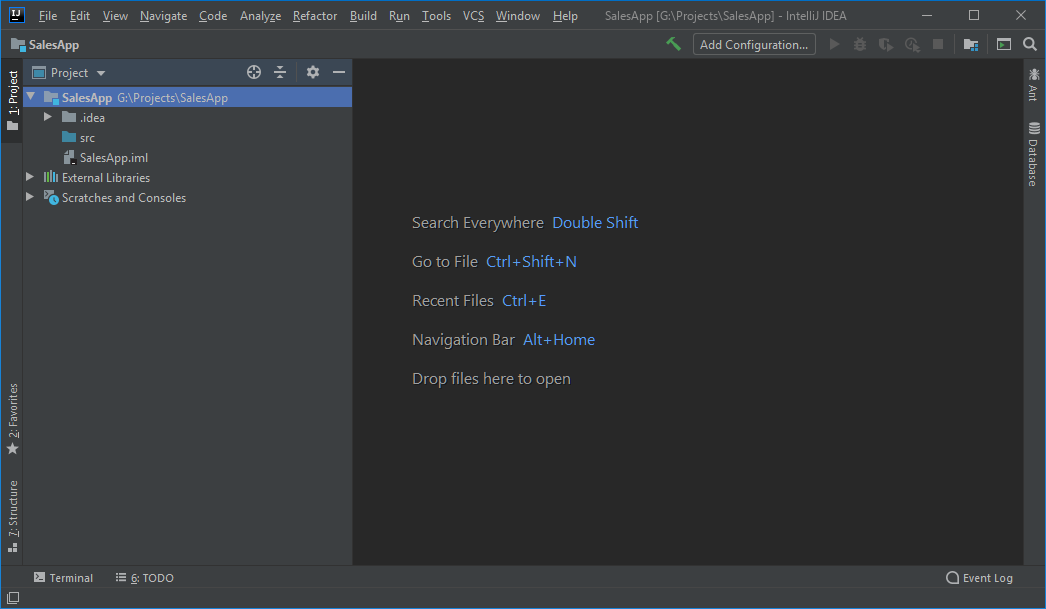Open the VCS menu
This screenshot has height=609, width=1046.
[x=474, y=15]
